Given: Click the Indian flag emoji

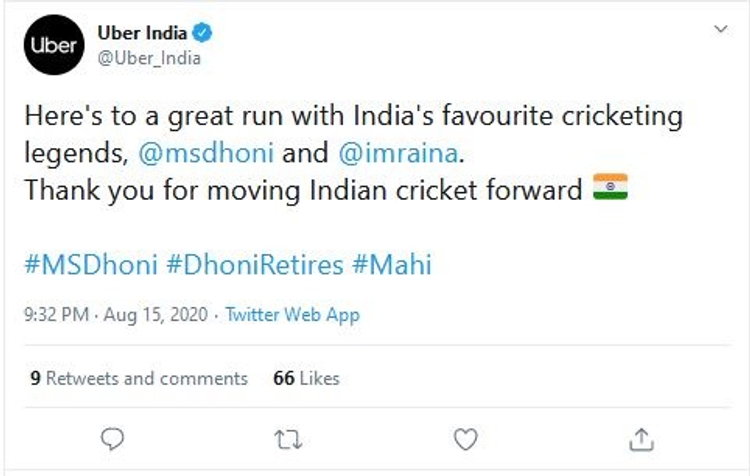Looking at the screenshot, I should click(610, 188).
